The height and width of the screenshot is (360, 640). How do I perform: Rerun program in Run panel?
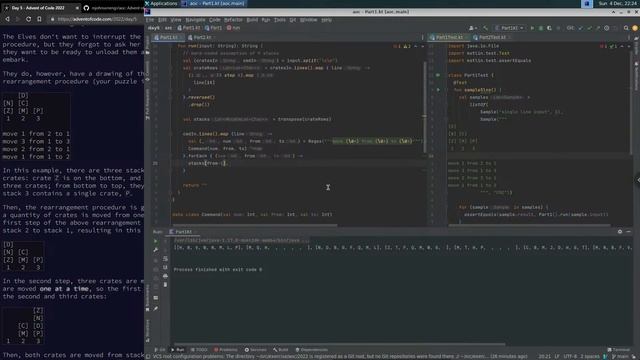point(156,241)
